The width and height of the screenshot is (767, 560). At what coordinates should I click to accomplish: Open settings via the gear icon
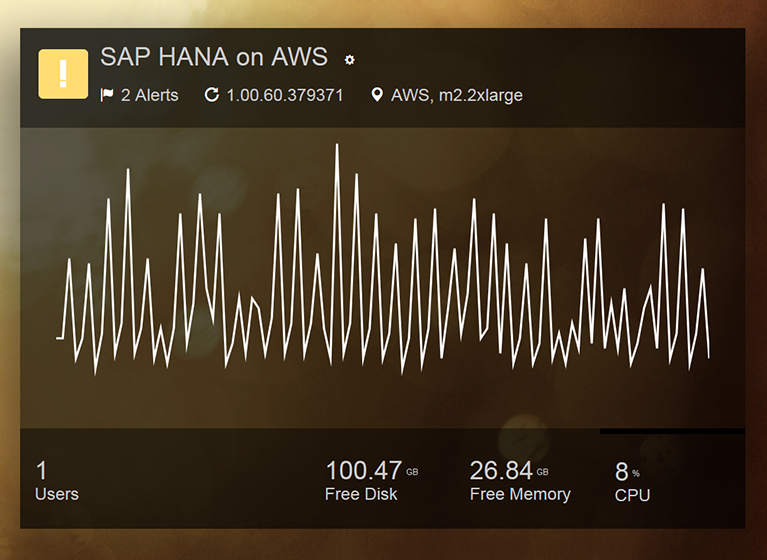349,60
